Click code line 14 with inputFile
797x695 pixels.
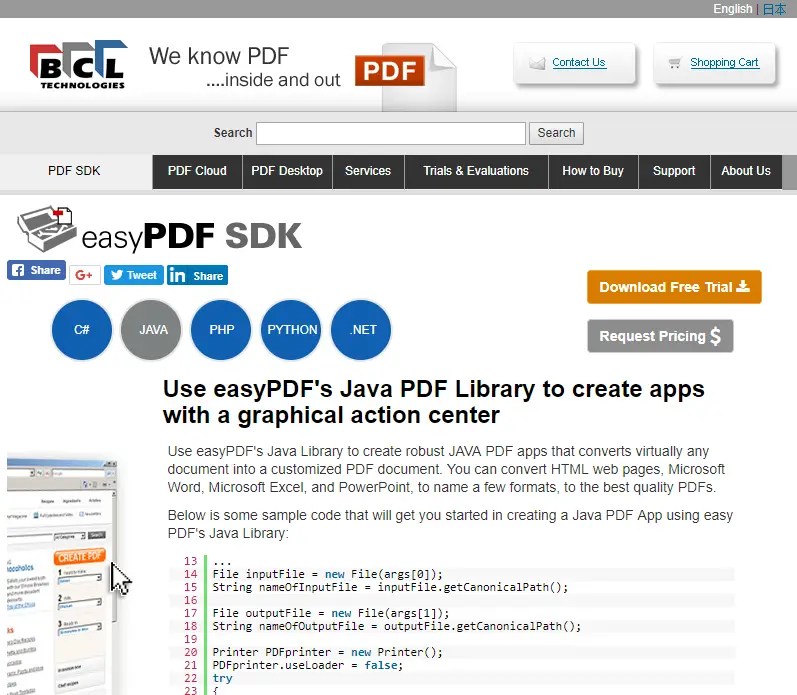tap(327, 575)
